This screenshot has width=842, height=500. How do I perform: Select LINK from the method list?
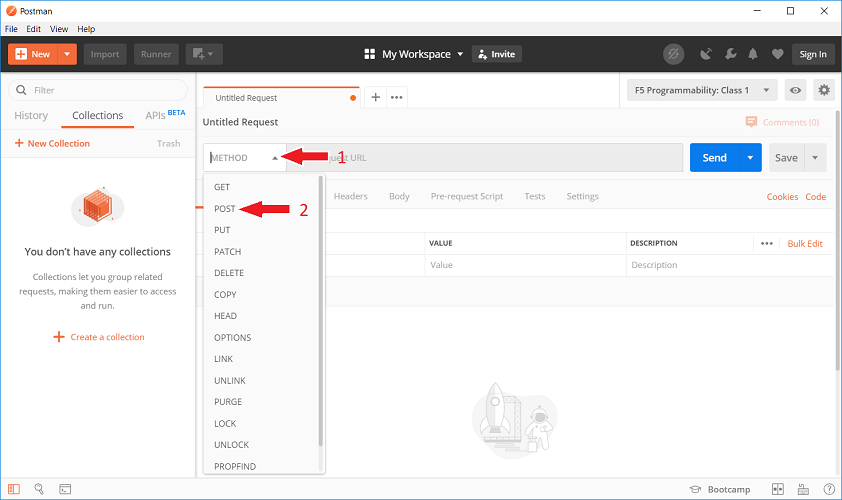[262, 359]
